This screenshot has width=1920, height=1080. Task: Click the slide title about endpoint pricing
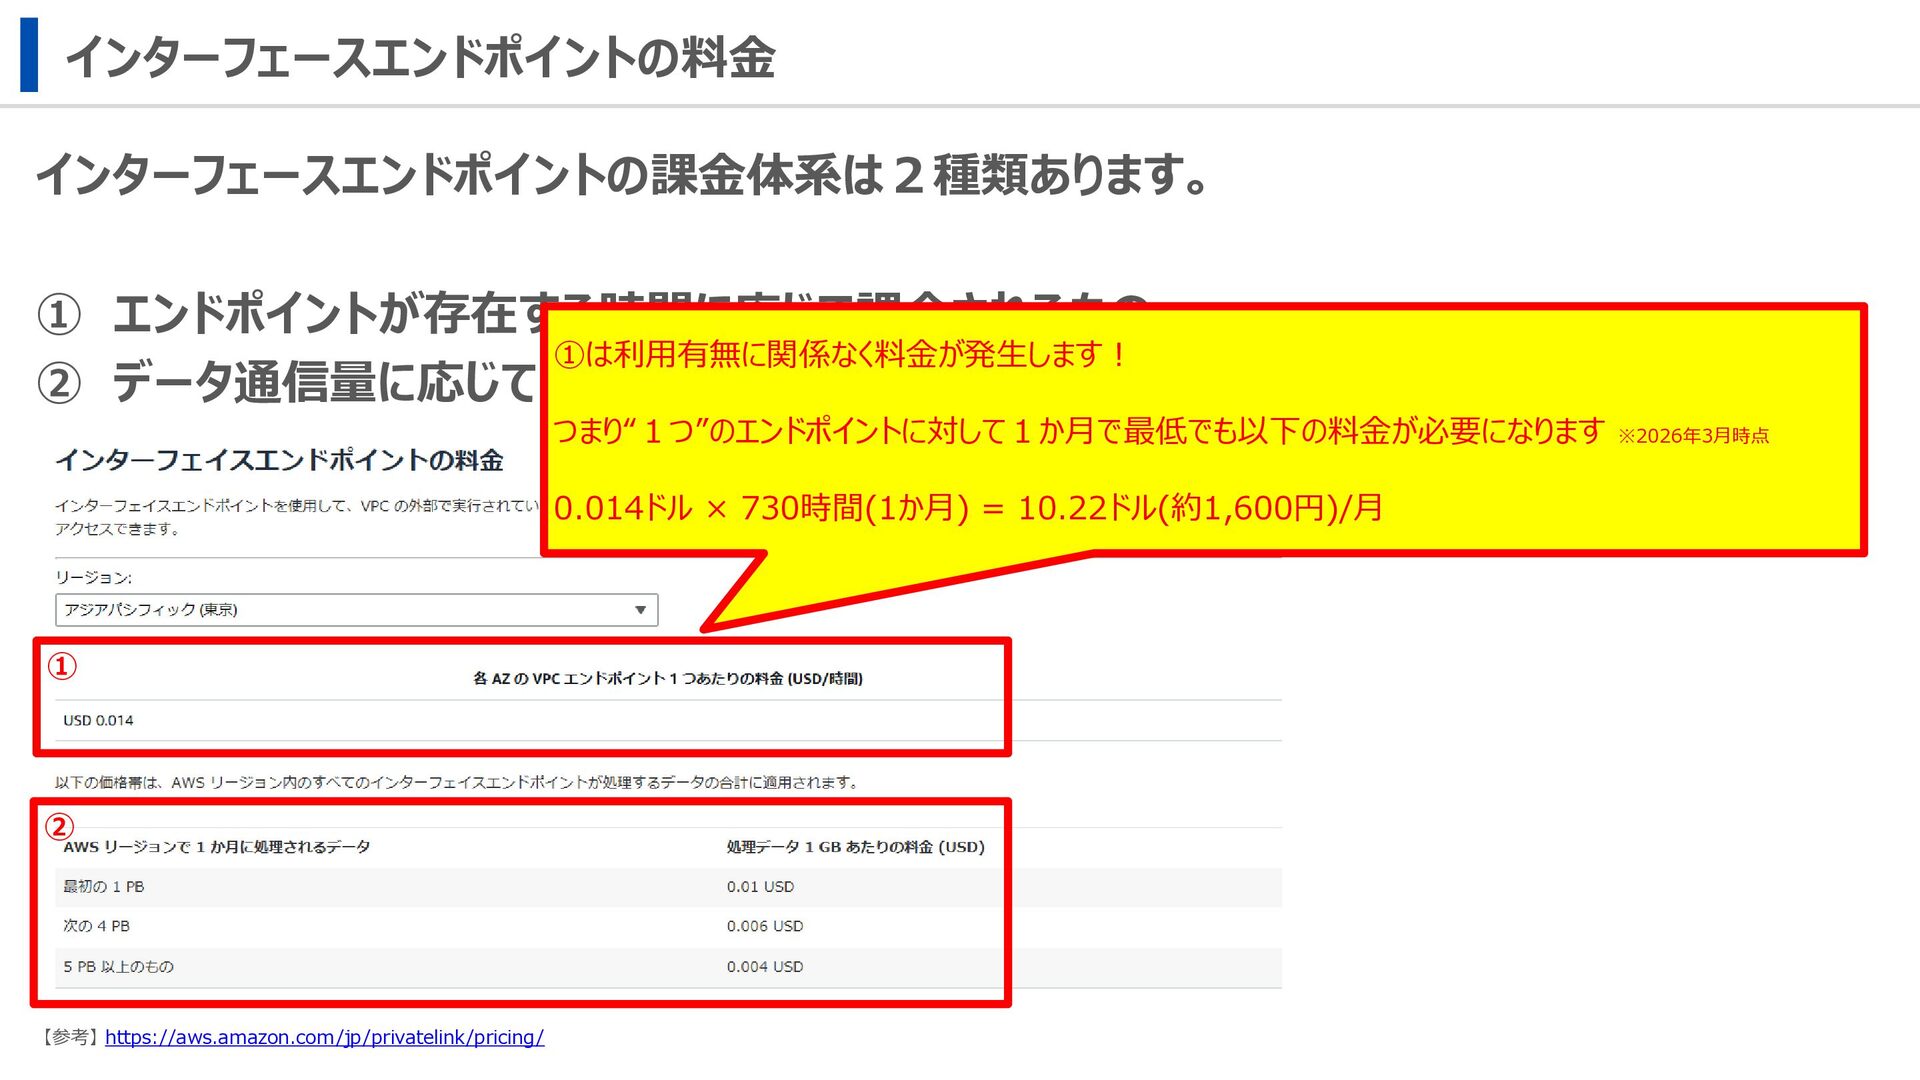(x=420, y=57)
